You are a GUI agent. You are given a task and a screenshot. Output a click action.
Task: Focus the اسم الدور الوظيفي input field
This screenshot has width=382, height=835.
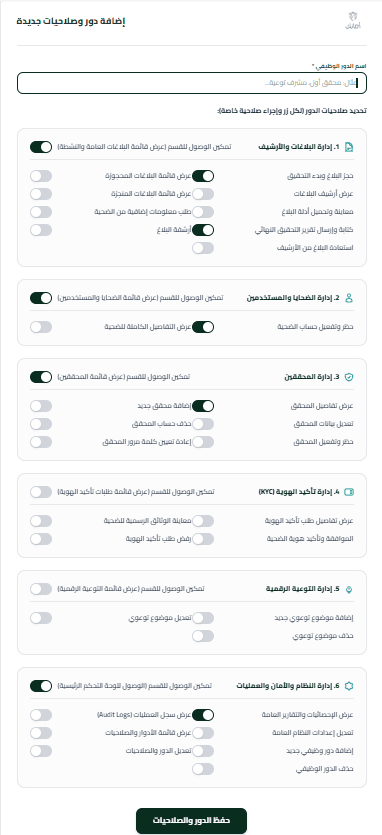[x=192, y=83]
